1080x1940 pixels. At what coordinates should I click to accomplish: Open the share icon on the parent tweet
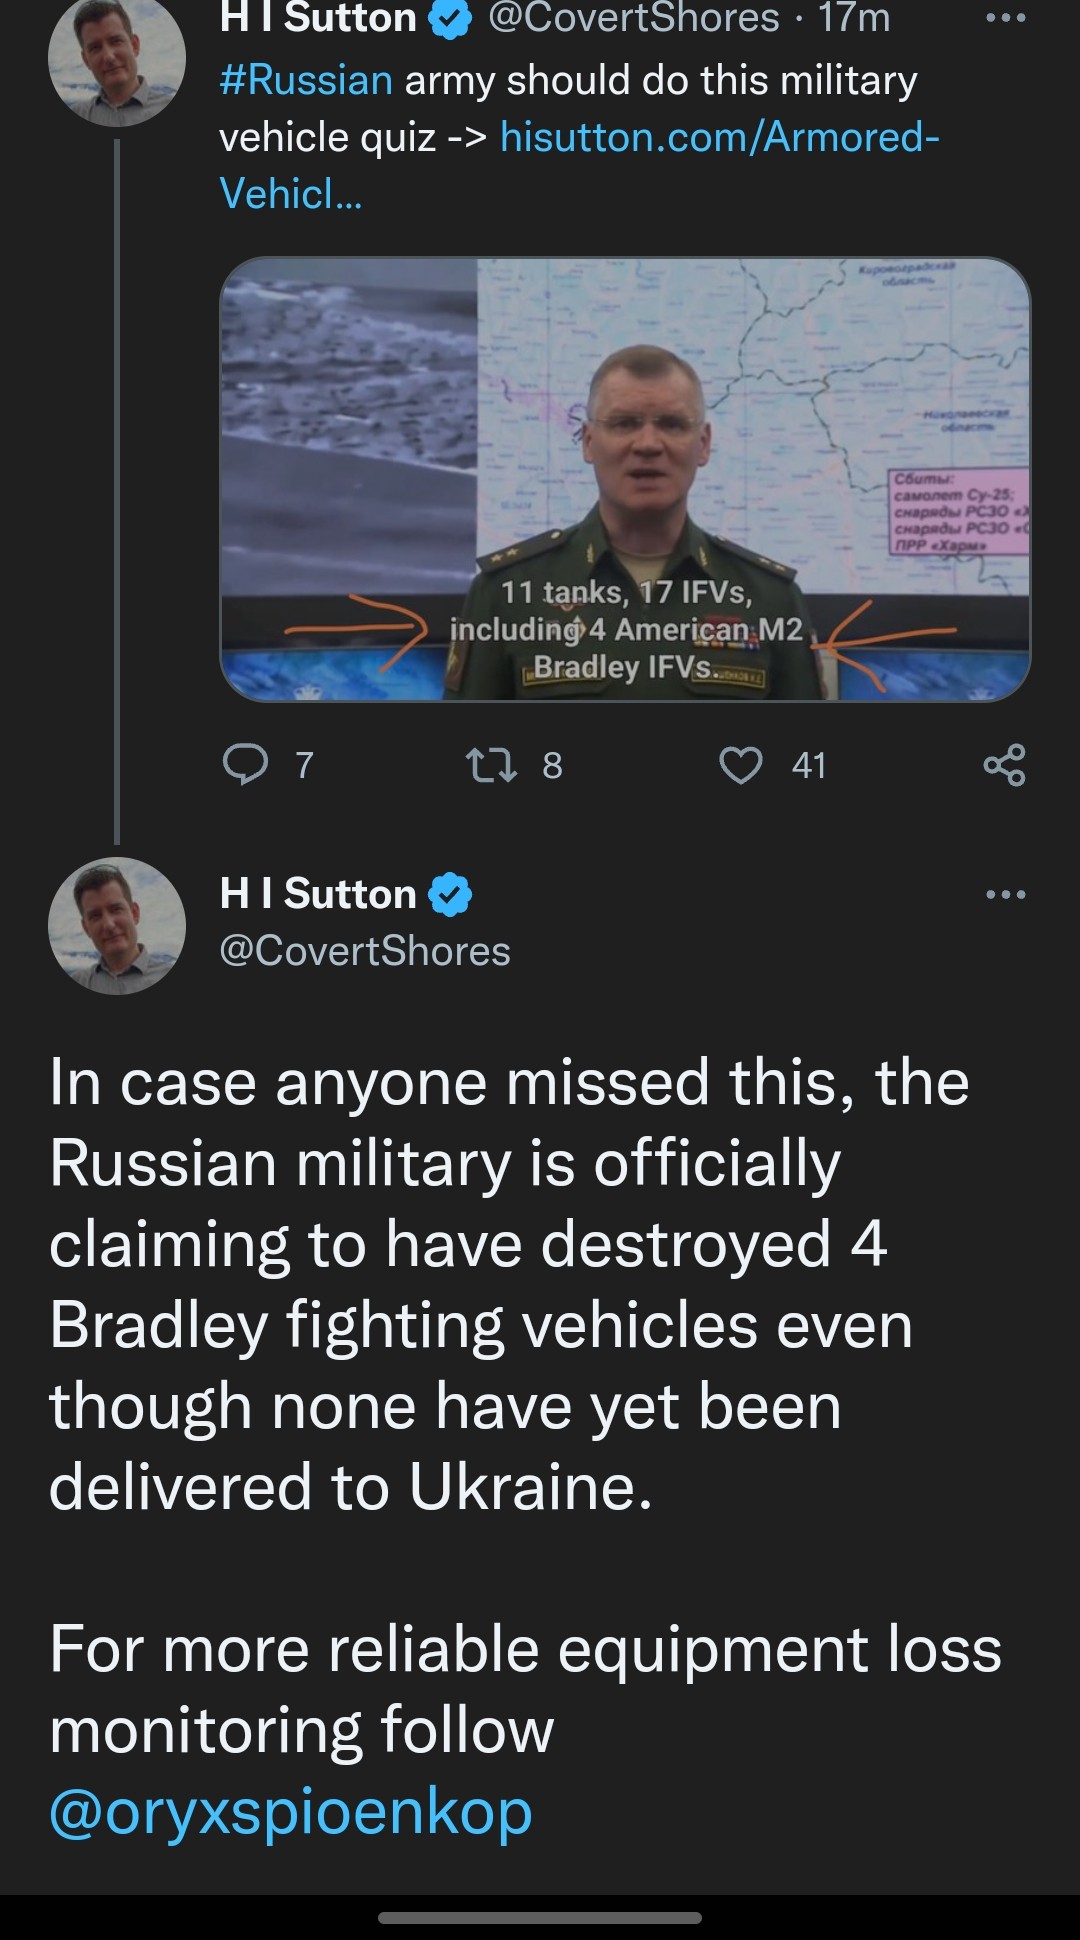1004,765
